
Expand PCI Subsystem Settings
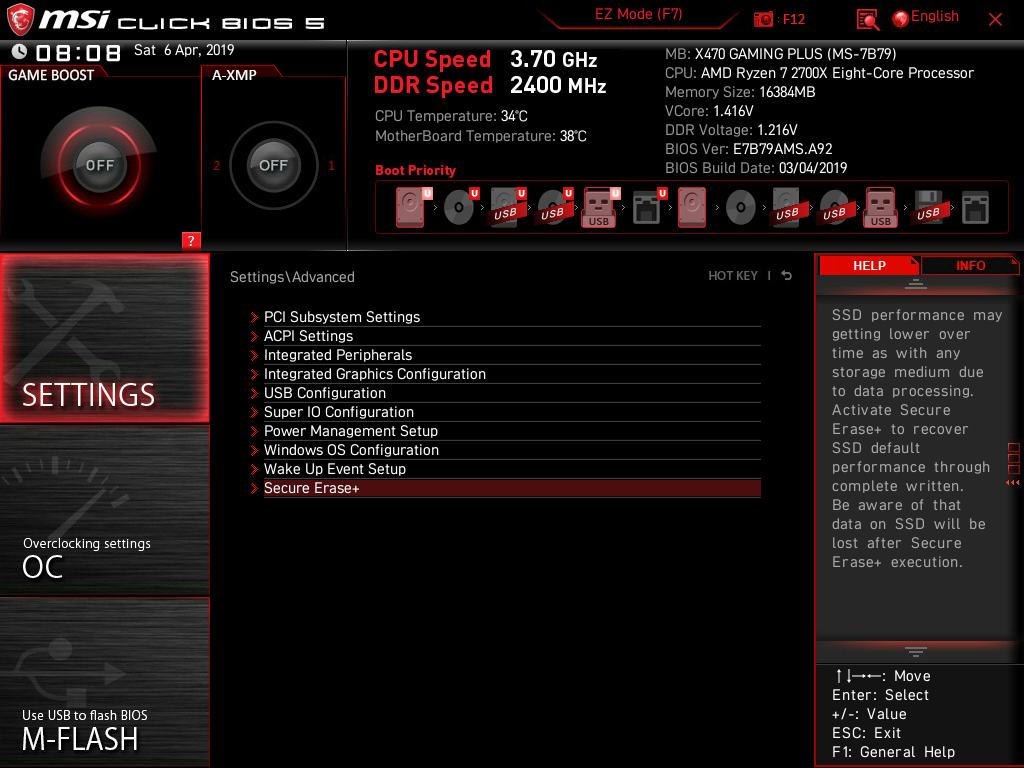click(x=341, y=317)
